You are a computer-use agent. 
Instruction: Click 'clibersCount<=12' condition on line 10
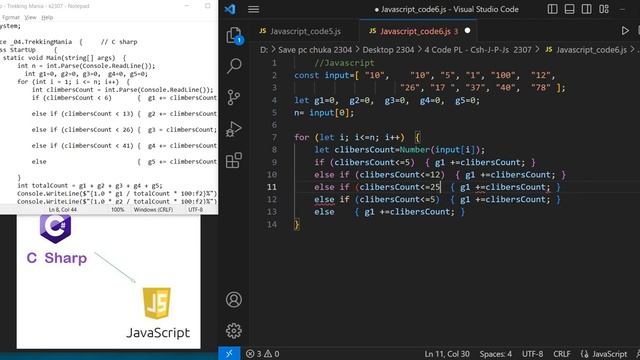pyautogui.click(x=400, y=175)
